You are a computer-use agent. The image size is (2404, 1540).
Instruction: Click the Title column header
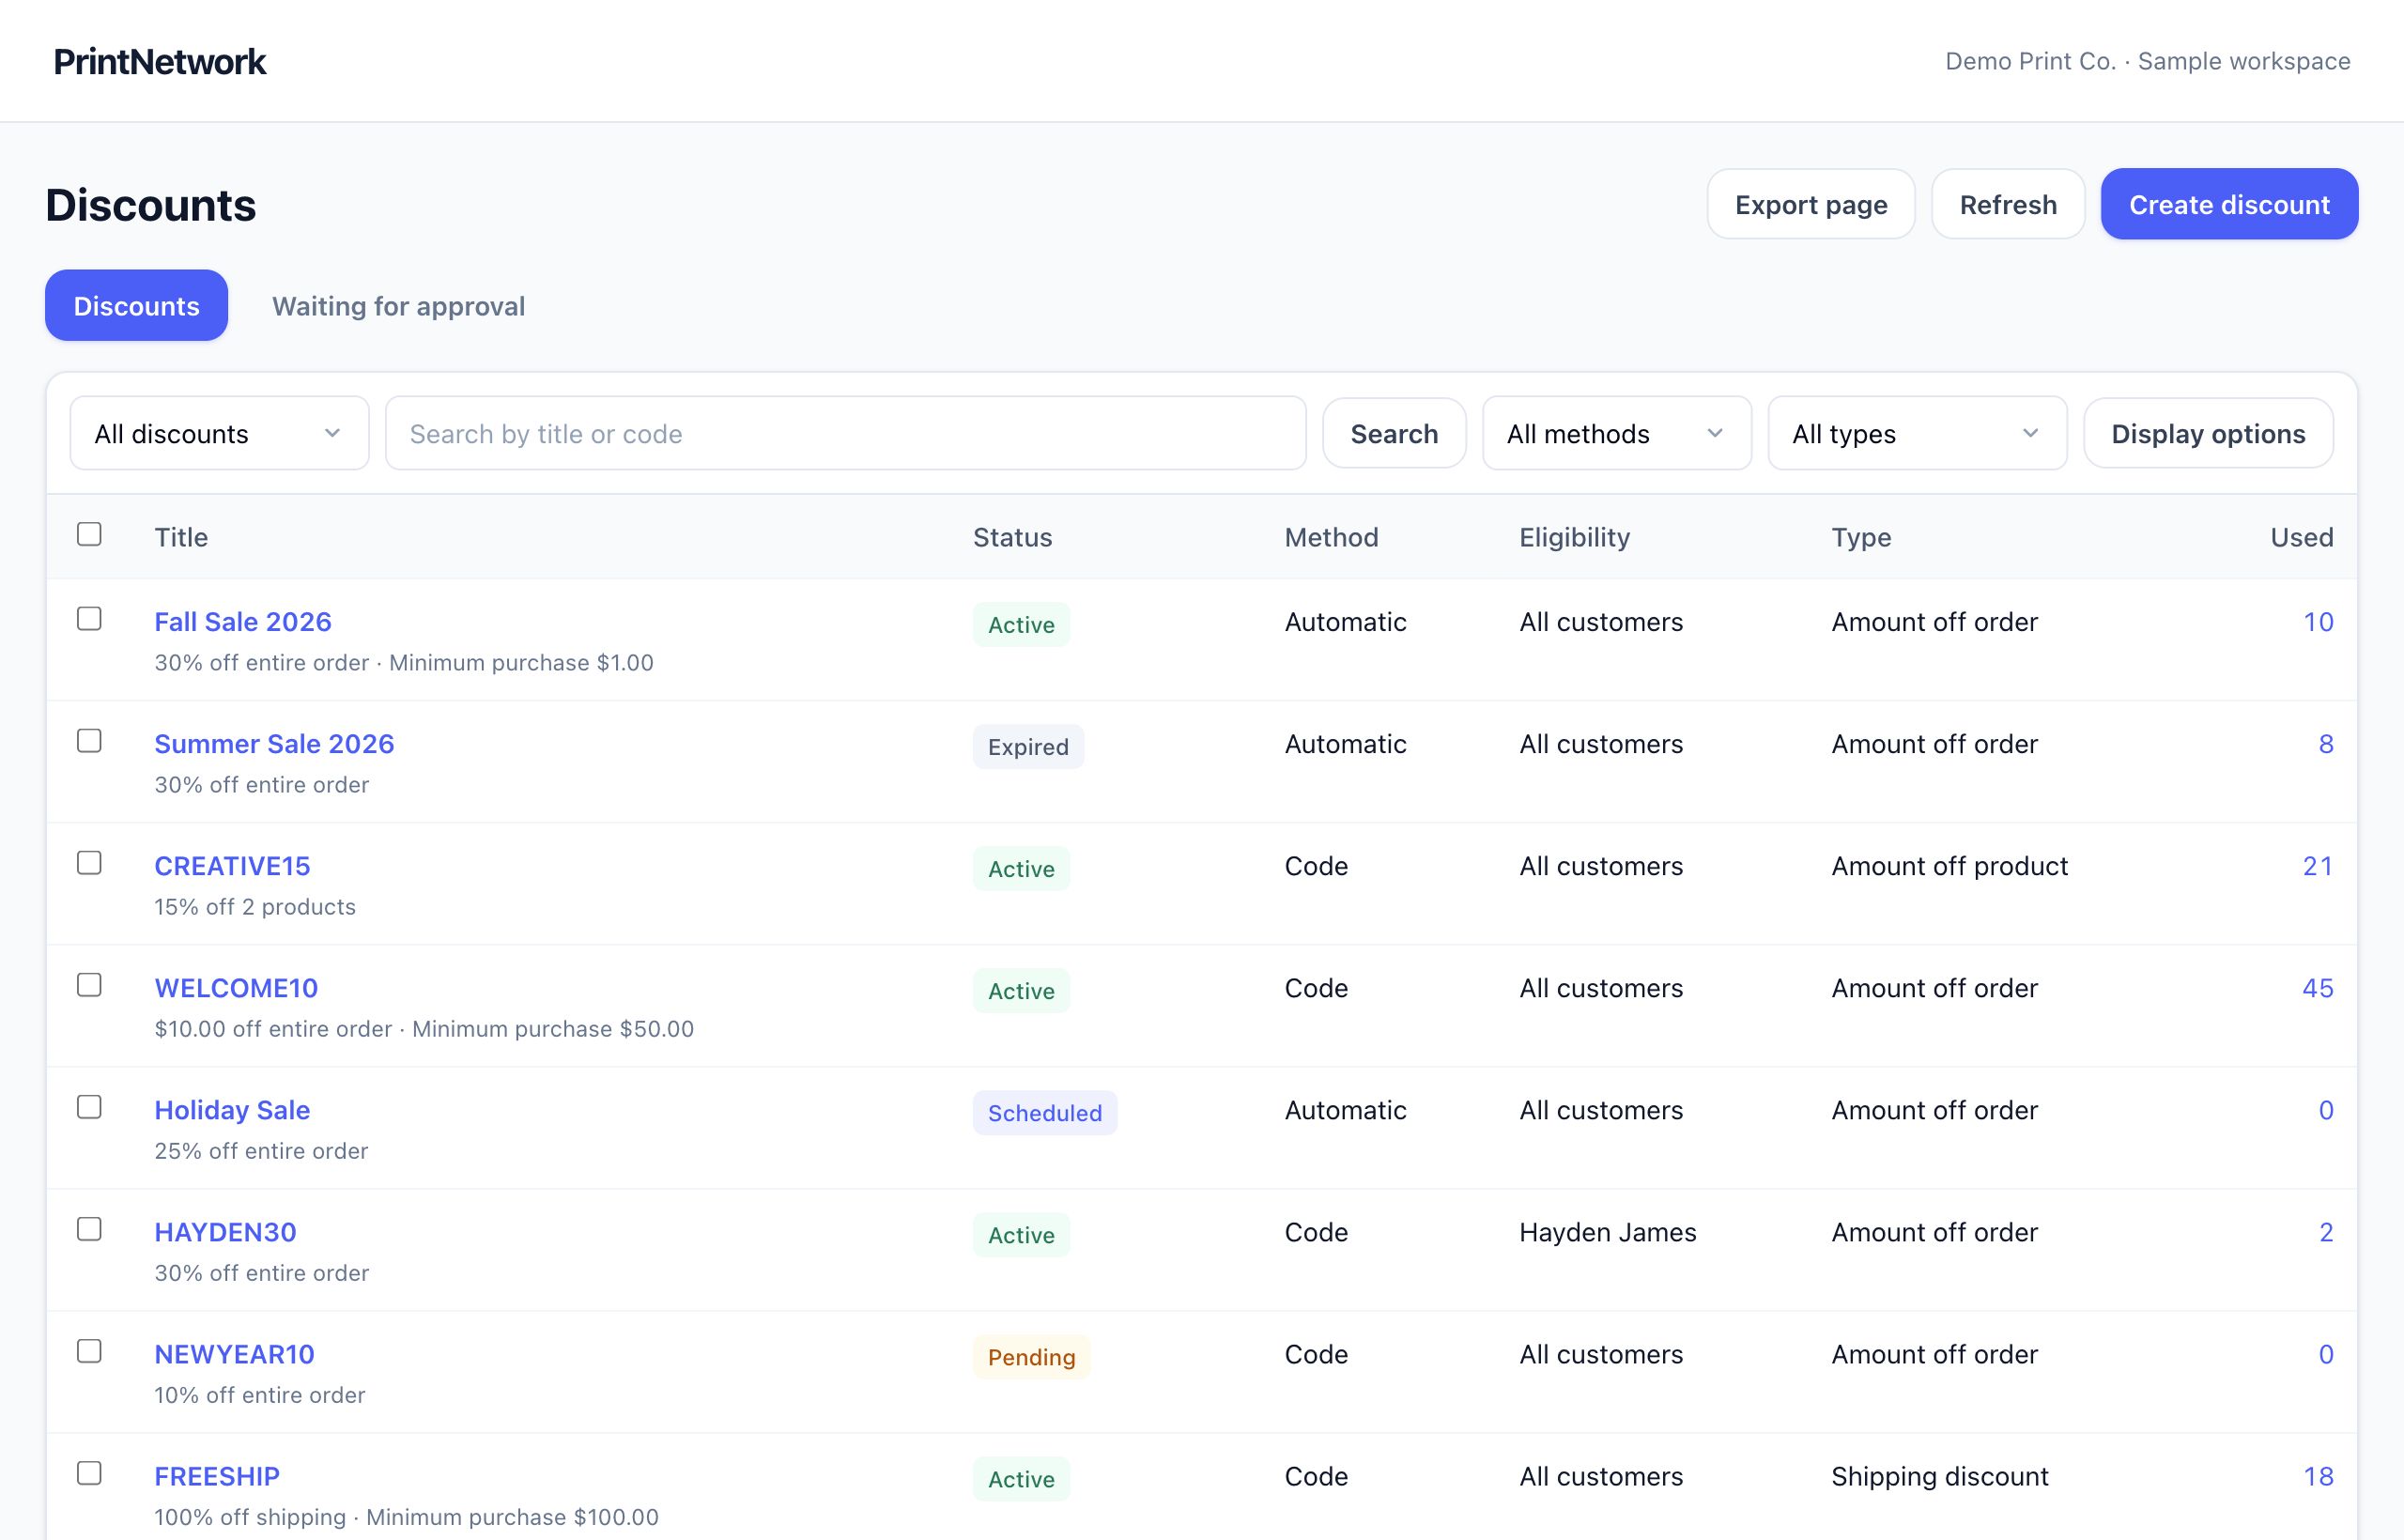coord(181,537)
